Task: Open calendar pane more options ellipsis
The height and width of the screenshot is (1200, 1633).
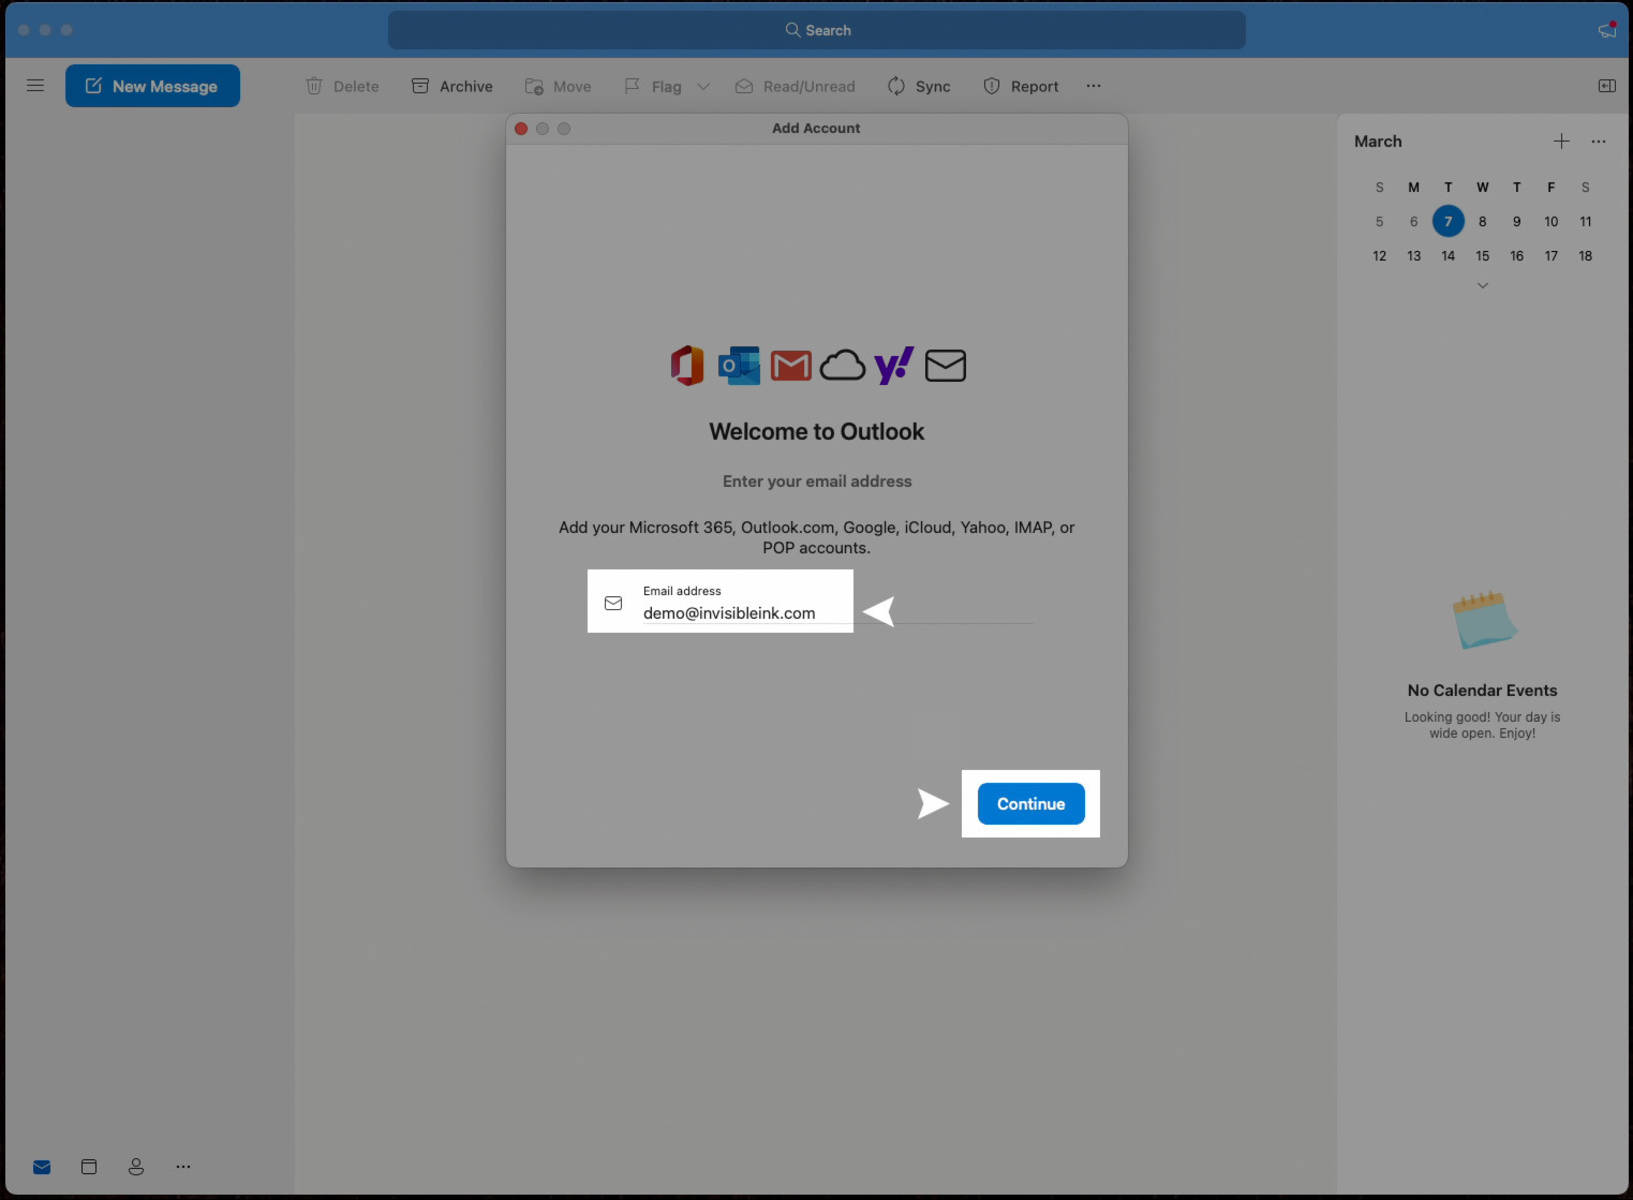Action: tap(1599, 141)
